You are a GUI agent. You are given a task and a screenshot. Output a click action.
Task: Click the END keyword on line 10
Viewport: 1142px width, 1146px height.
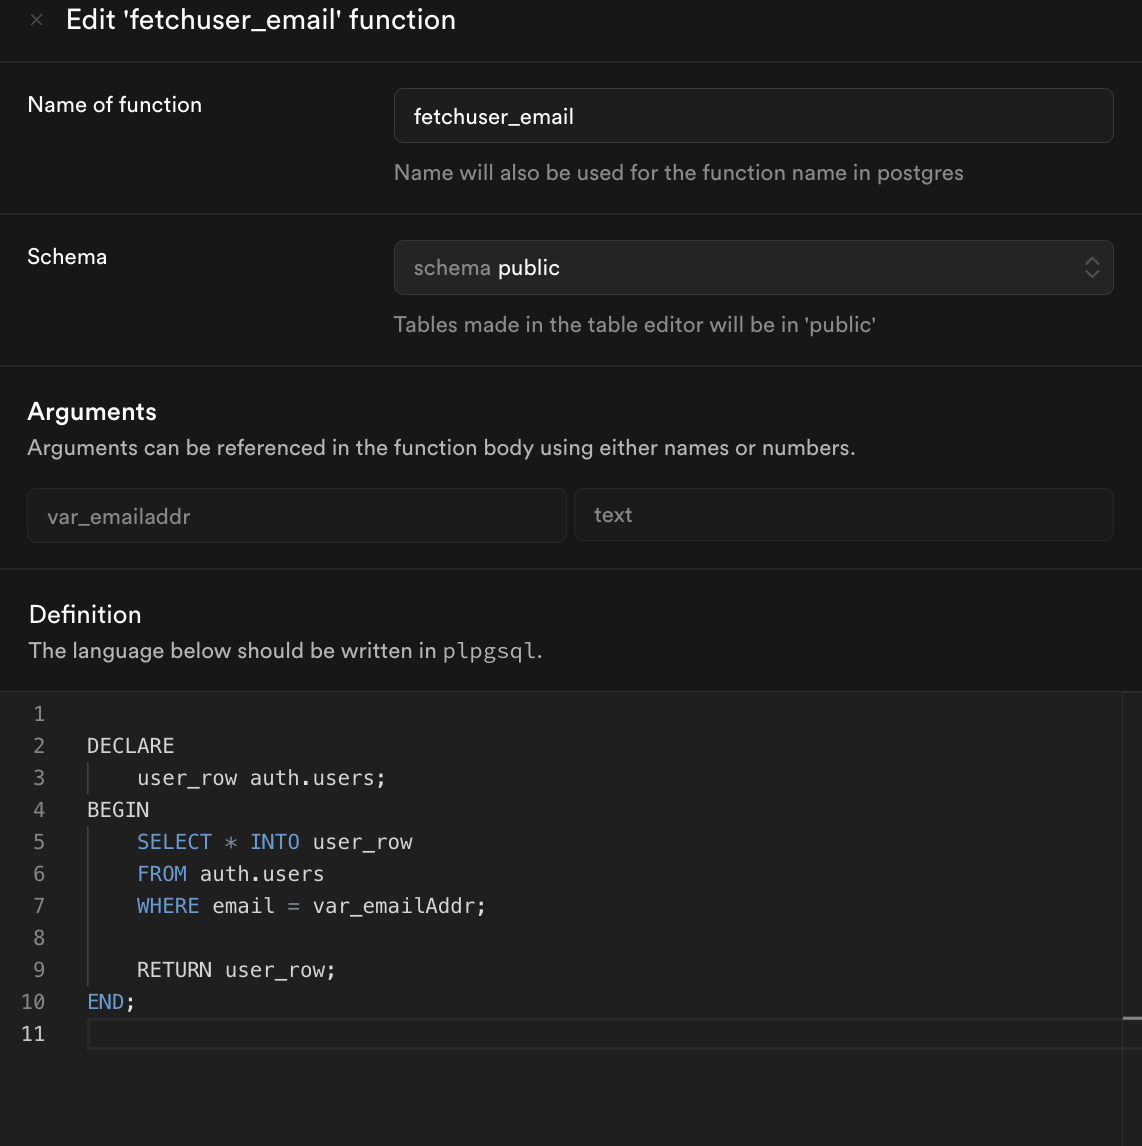[x=106, y=1002]
